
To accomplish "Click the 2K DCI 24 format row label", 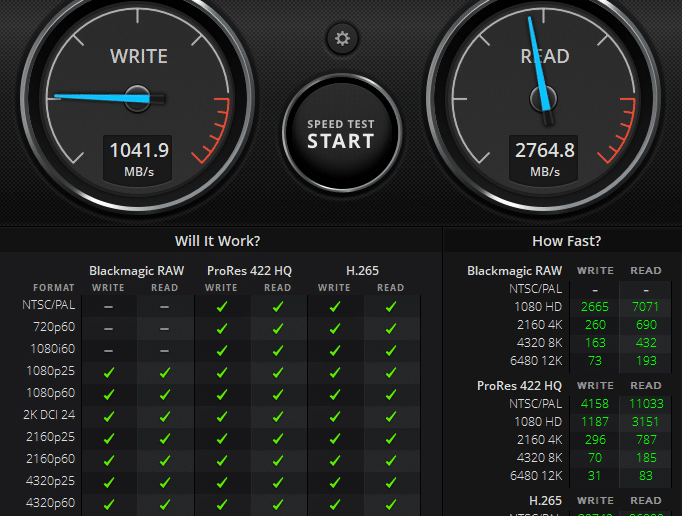I will click(49, 415).
